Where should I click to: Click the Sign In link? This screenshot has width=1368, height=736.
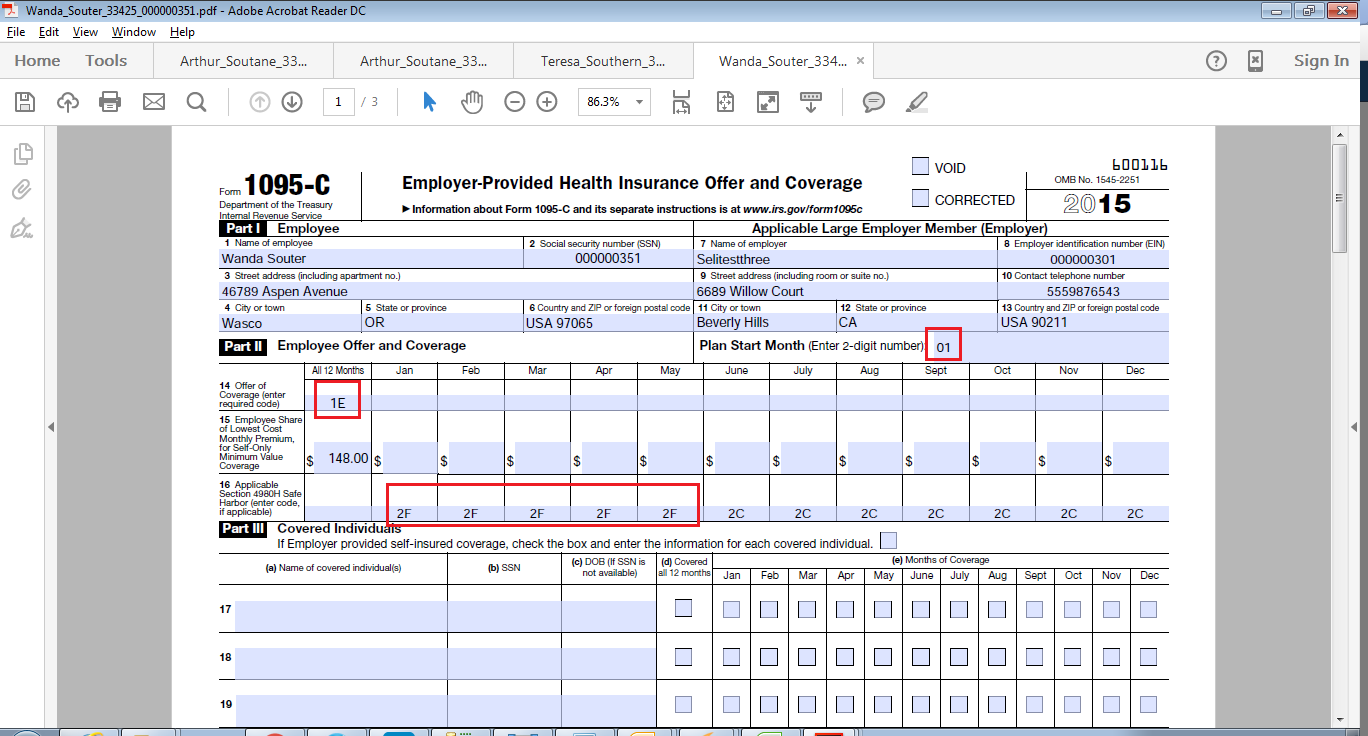coord(1320,61)
